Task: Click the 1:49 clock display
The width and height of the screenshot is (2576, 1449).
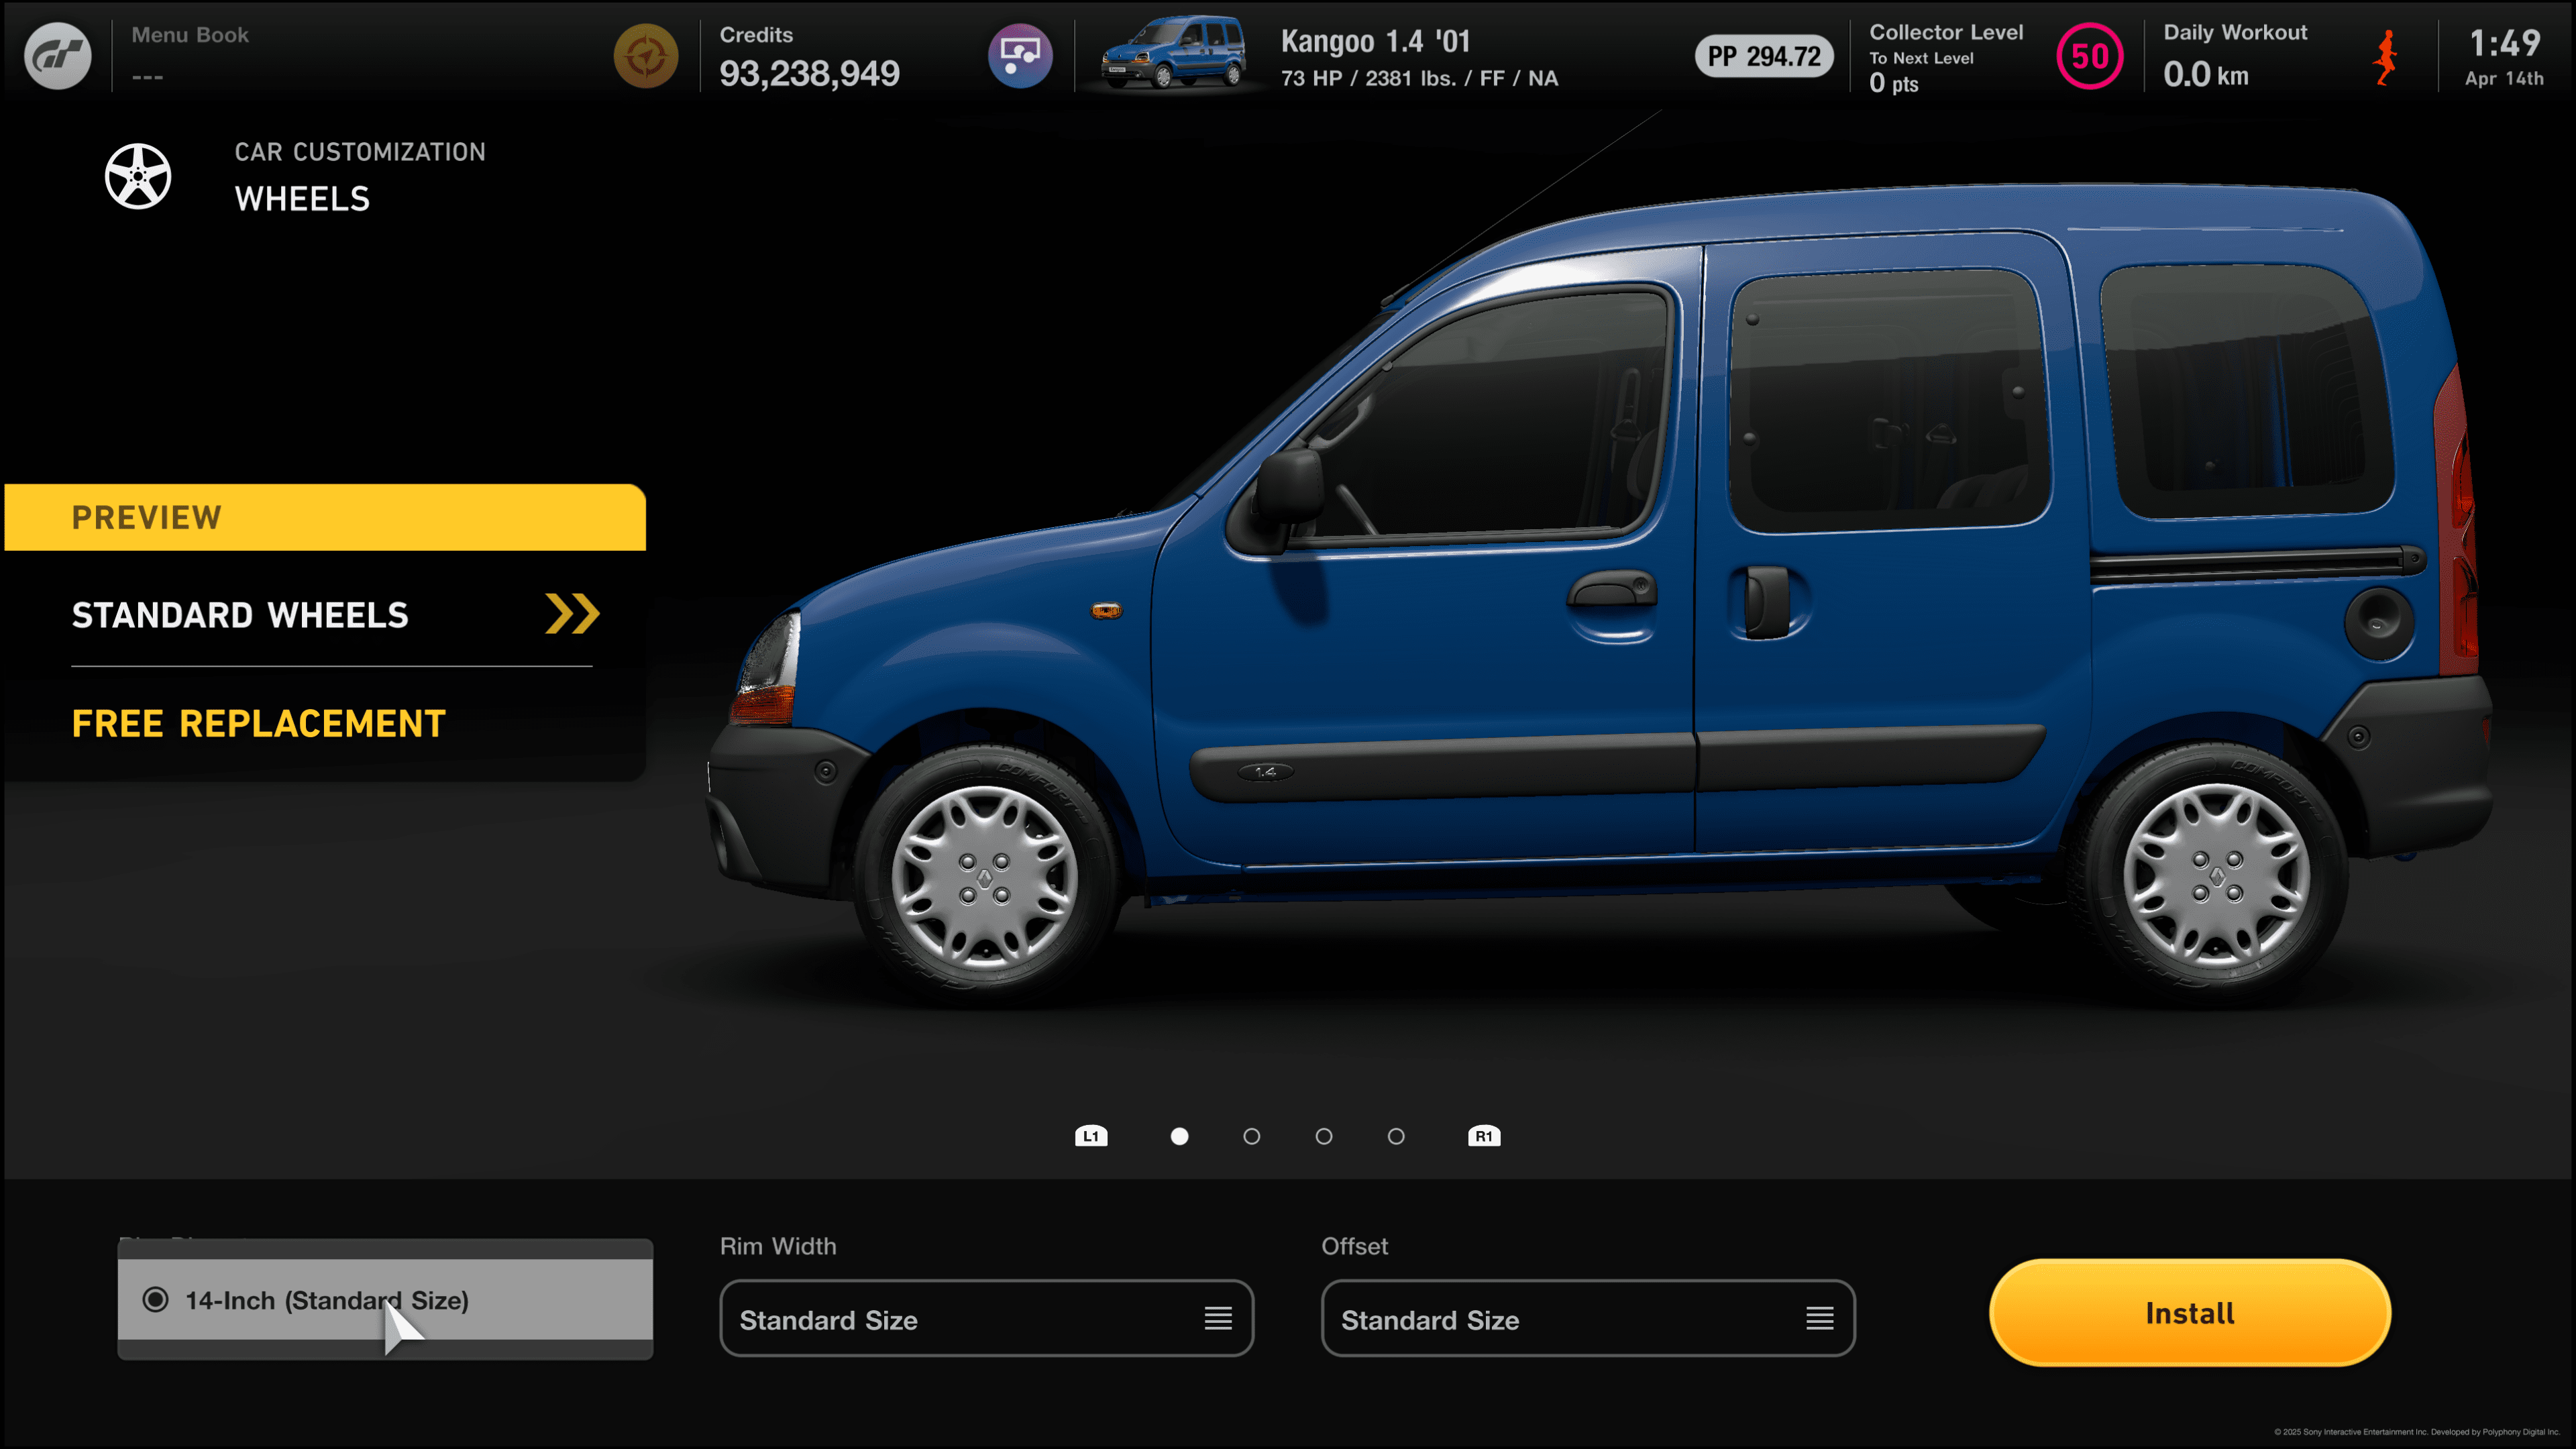Action: (2504, 43)
